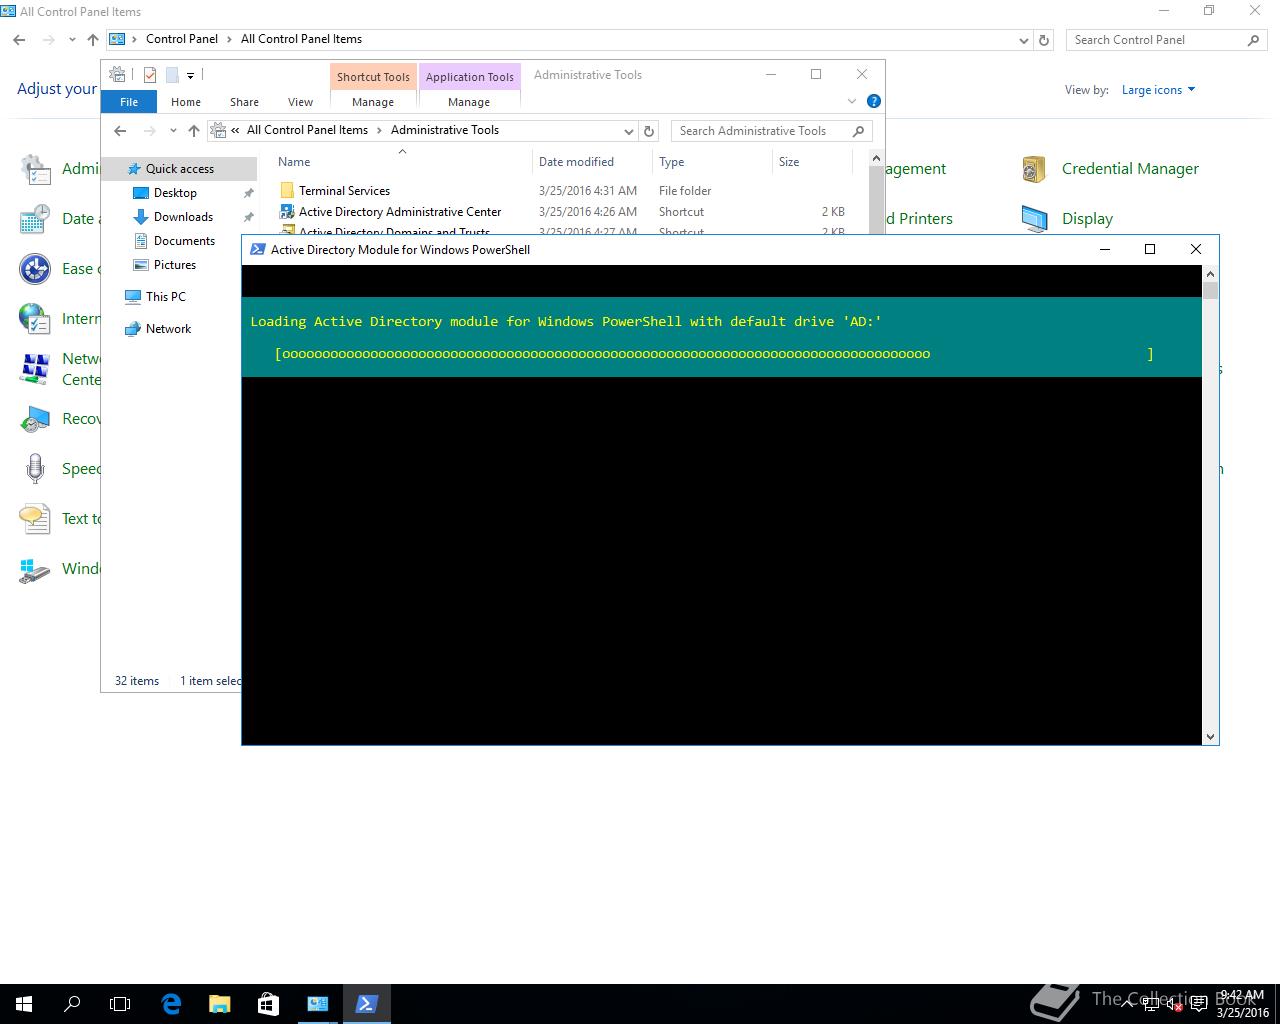Click Administrative Tools search magnifier
The height and width of the screenshot is (1024, 1280).
point(858,131)
